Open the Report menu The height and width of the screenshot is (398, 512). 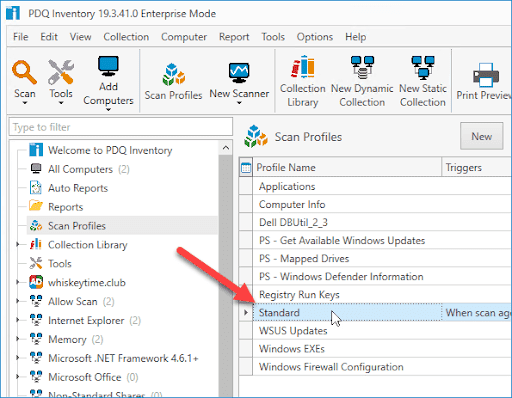tap(234, 37)
